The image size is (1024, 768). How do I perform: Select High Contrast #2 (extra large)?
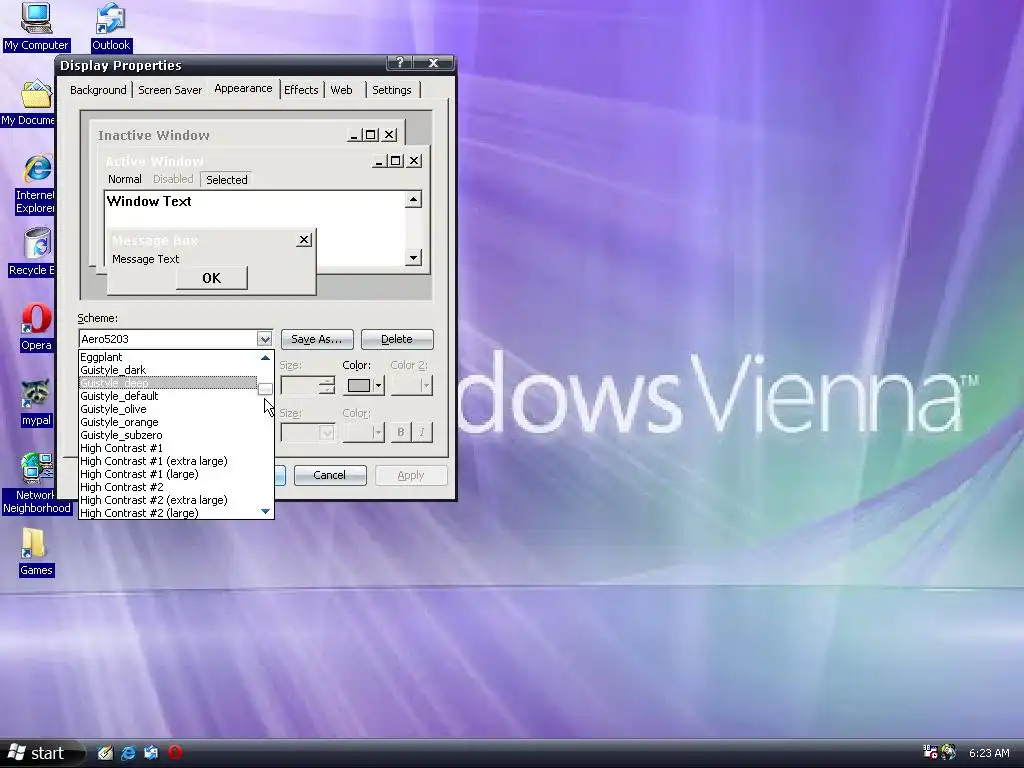coord(168,501)
